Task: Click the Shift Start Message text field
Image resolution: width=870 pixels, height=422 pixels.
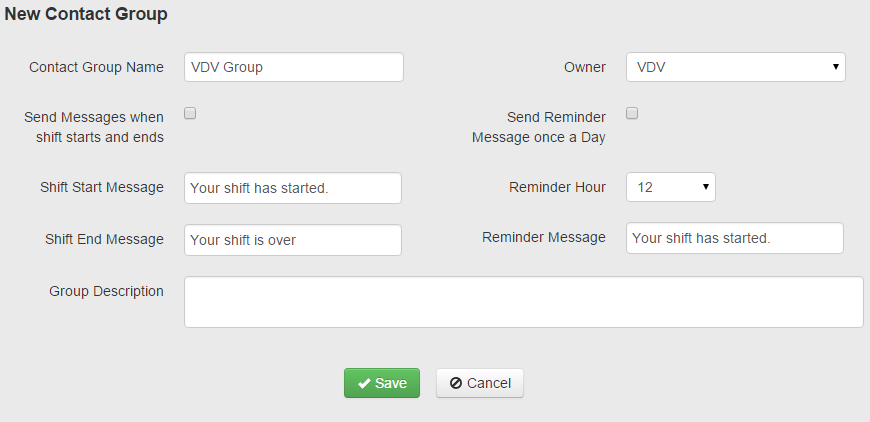Action: 293,188
